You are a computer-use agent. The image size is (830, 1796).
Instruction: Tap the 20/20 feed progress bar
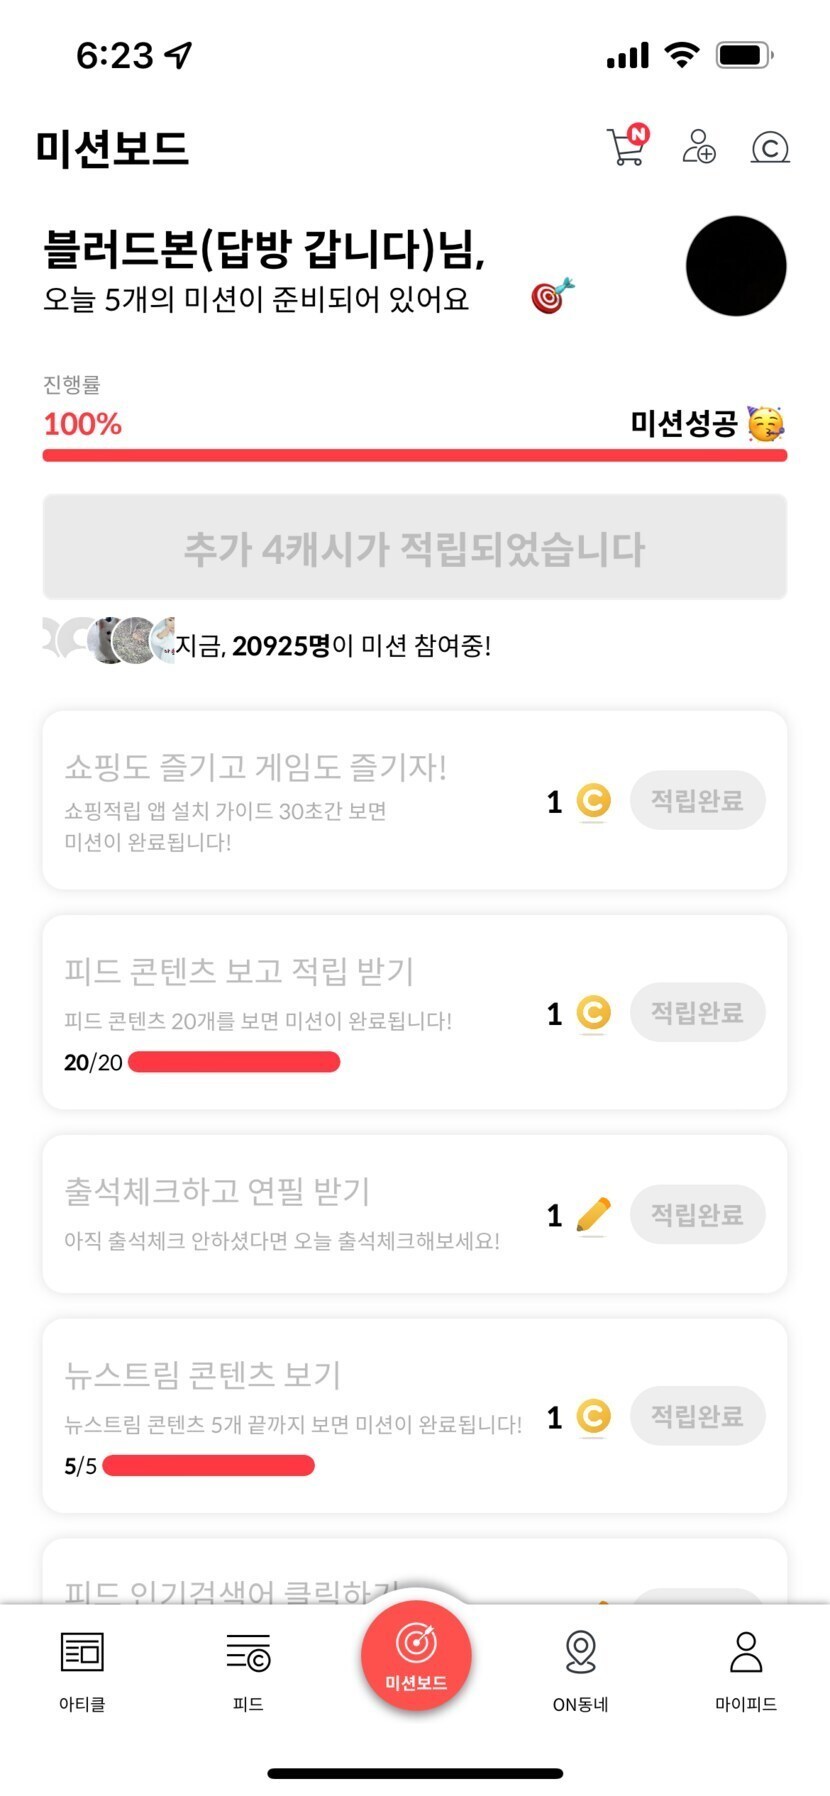coord(234,1062)
